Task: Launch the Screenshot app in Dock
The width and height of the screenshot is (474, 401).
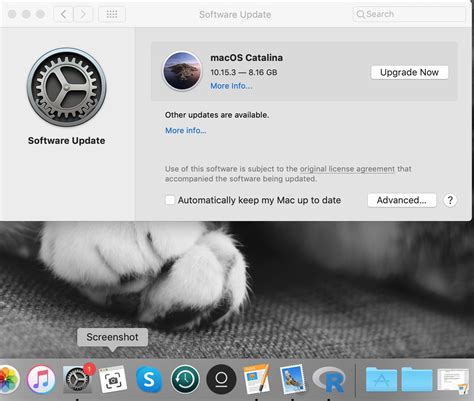Action: click(x=113, y=380)
